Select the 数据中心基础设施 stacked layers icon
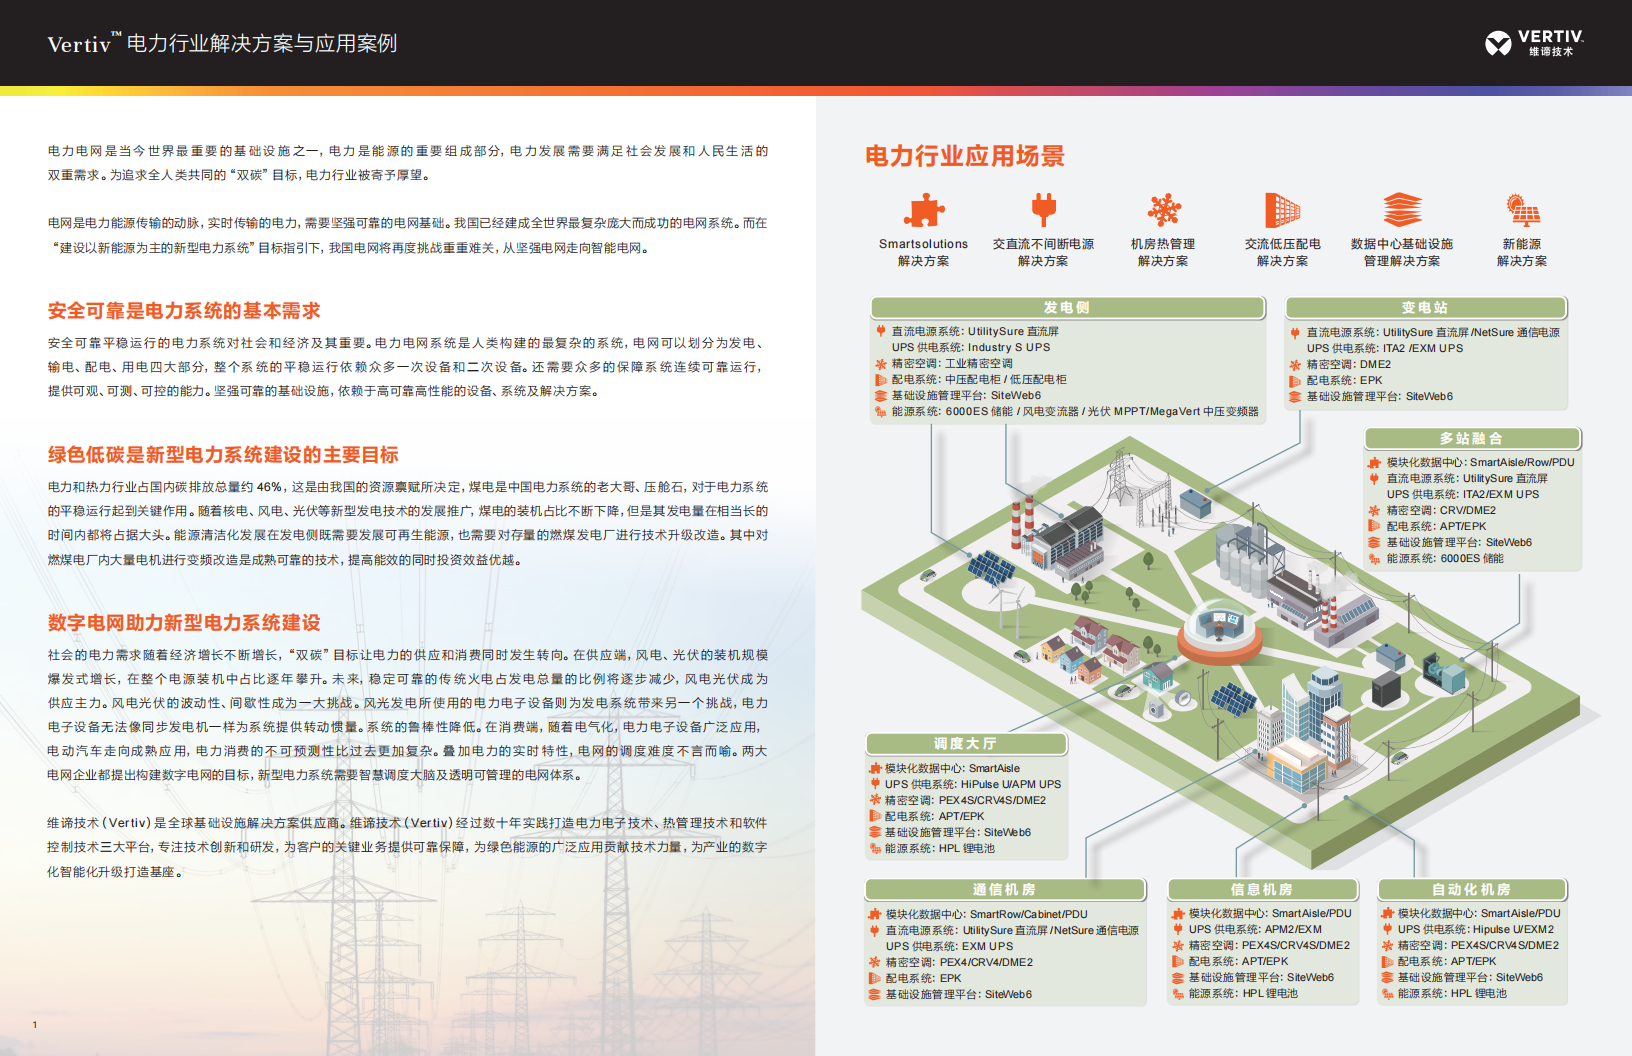The image size is (1632, 1056). coord(1402,210)
